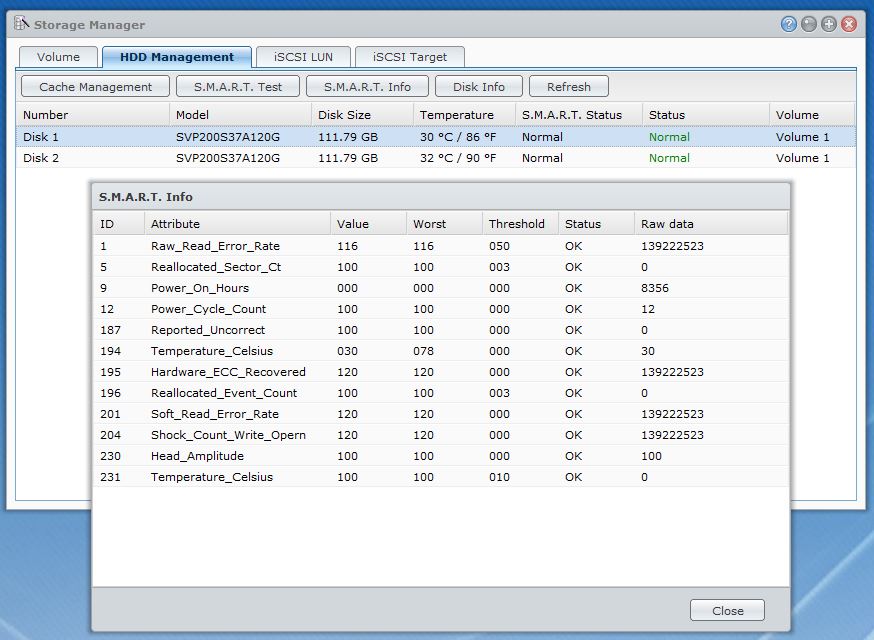Click the Storage Manager app icon in title bar
874x640 pixels.
tap(21, 24)
